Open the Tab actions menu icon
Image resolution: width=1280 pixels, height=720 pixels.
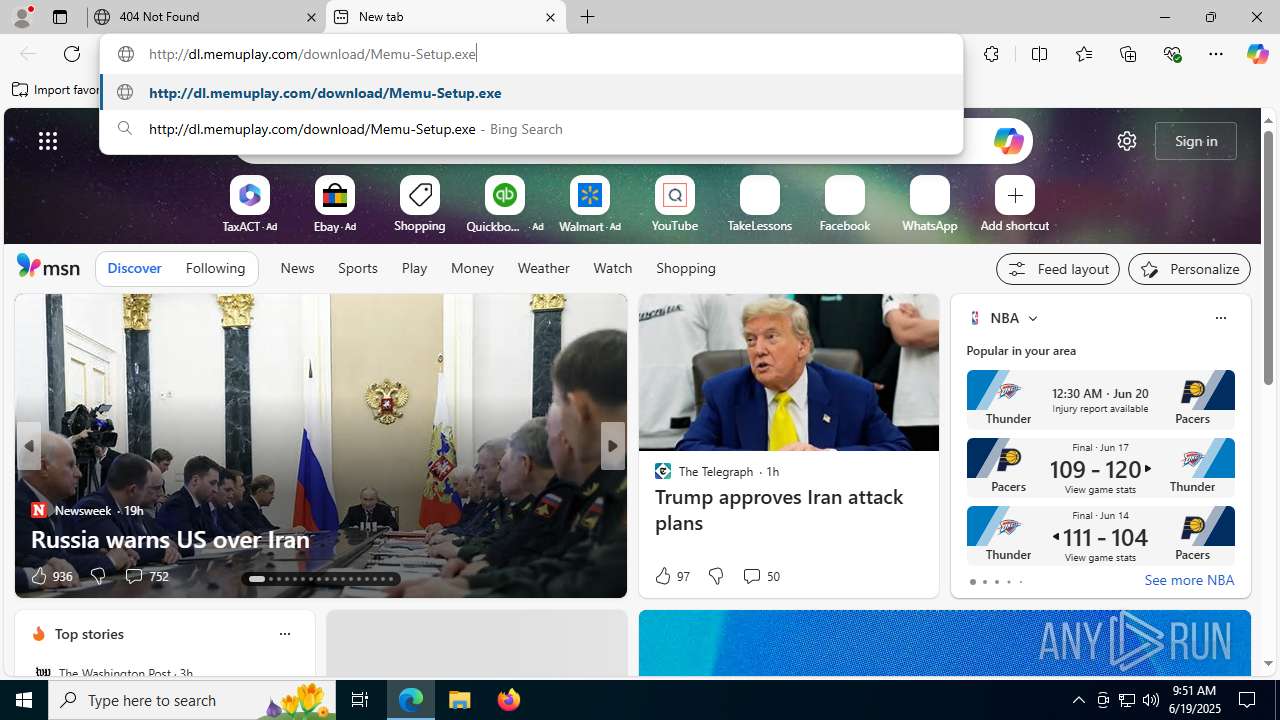59,17
